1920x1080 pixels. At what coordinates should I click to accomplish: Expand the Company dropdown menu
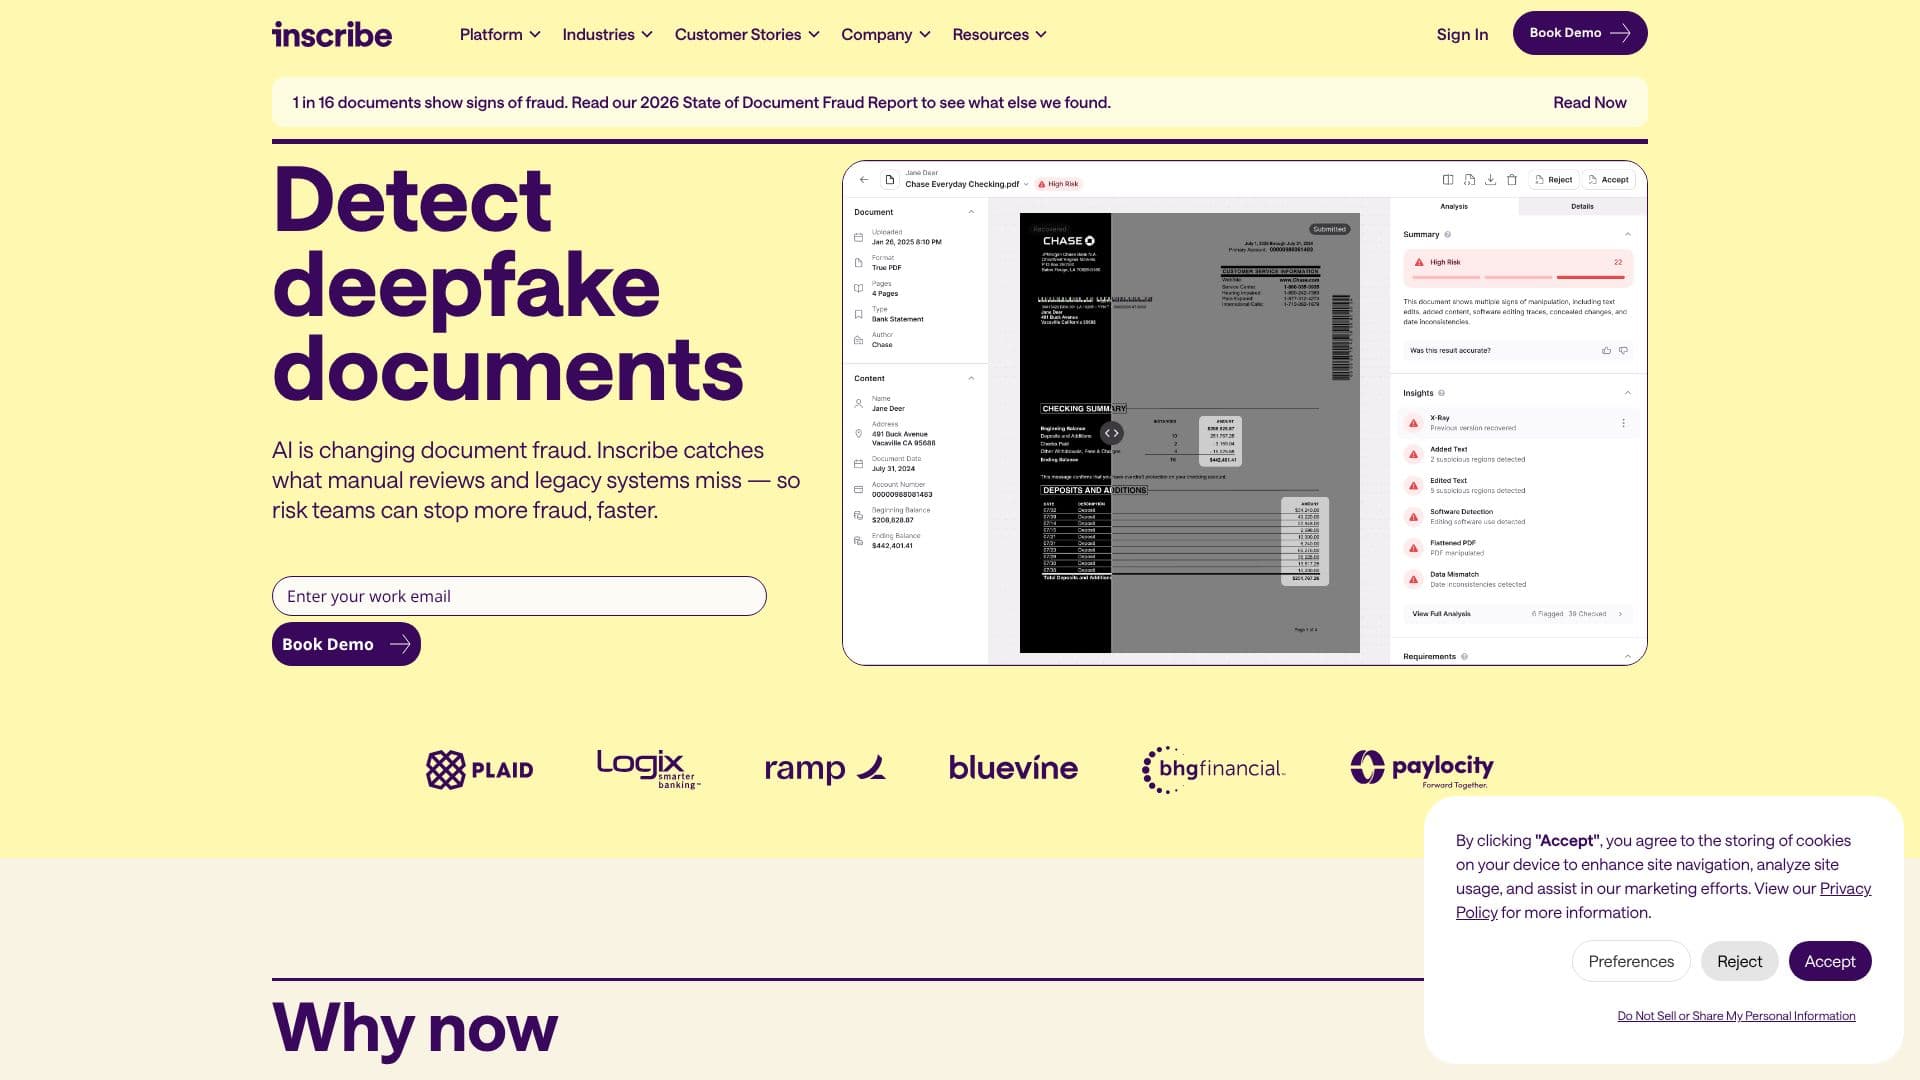click(886, 34)
